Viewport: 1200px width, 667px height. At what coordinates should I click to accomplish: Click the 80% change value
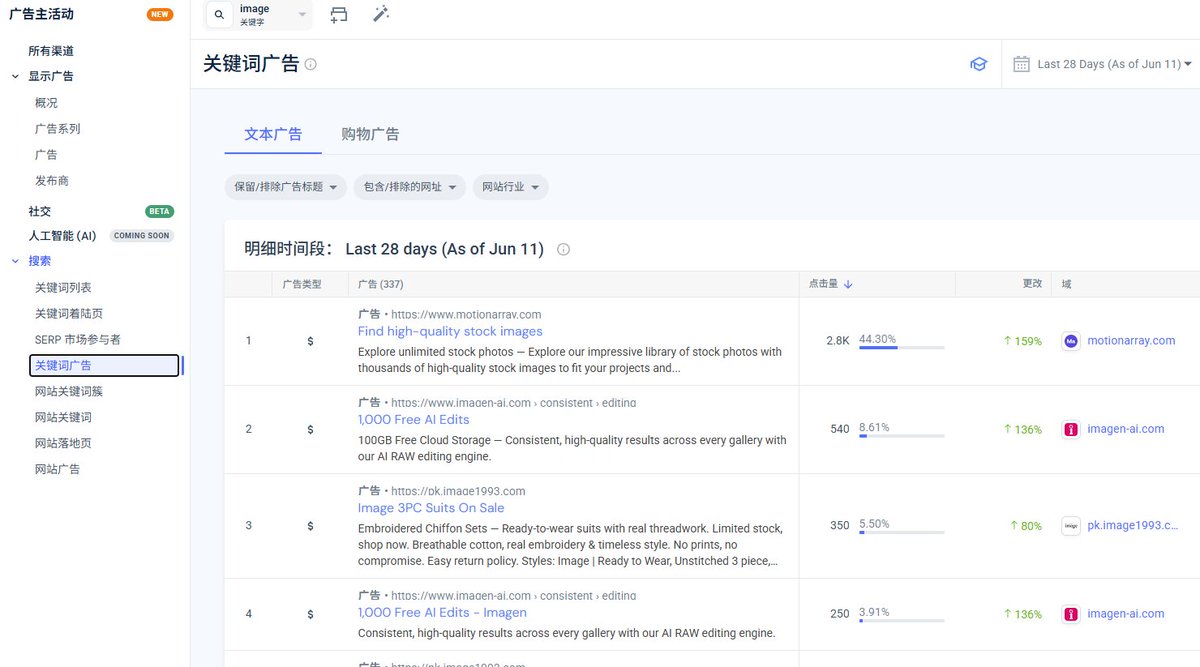point(1025,526)
